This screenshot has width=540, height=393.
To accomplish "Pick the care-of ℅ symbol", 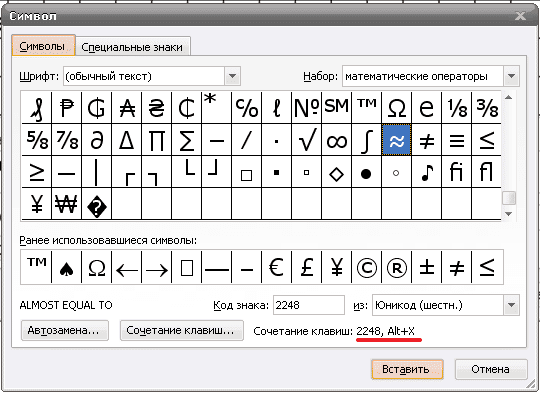I will click(247, 108).
